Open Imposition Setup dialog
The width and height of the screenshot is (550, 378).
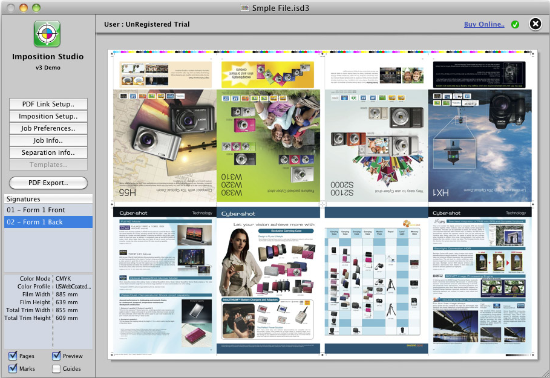point(48,116)
